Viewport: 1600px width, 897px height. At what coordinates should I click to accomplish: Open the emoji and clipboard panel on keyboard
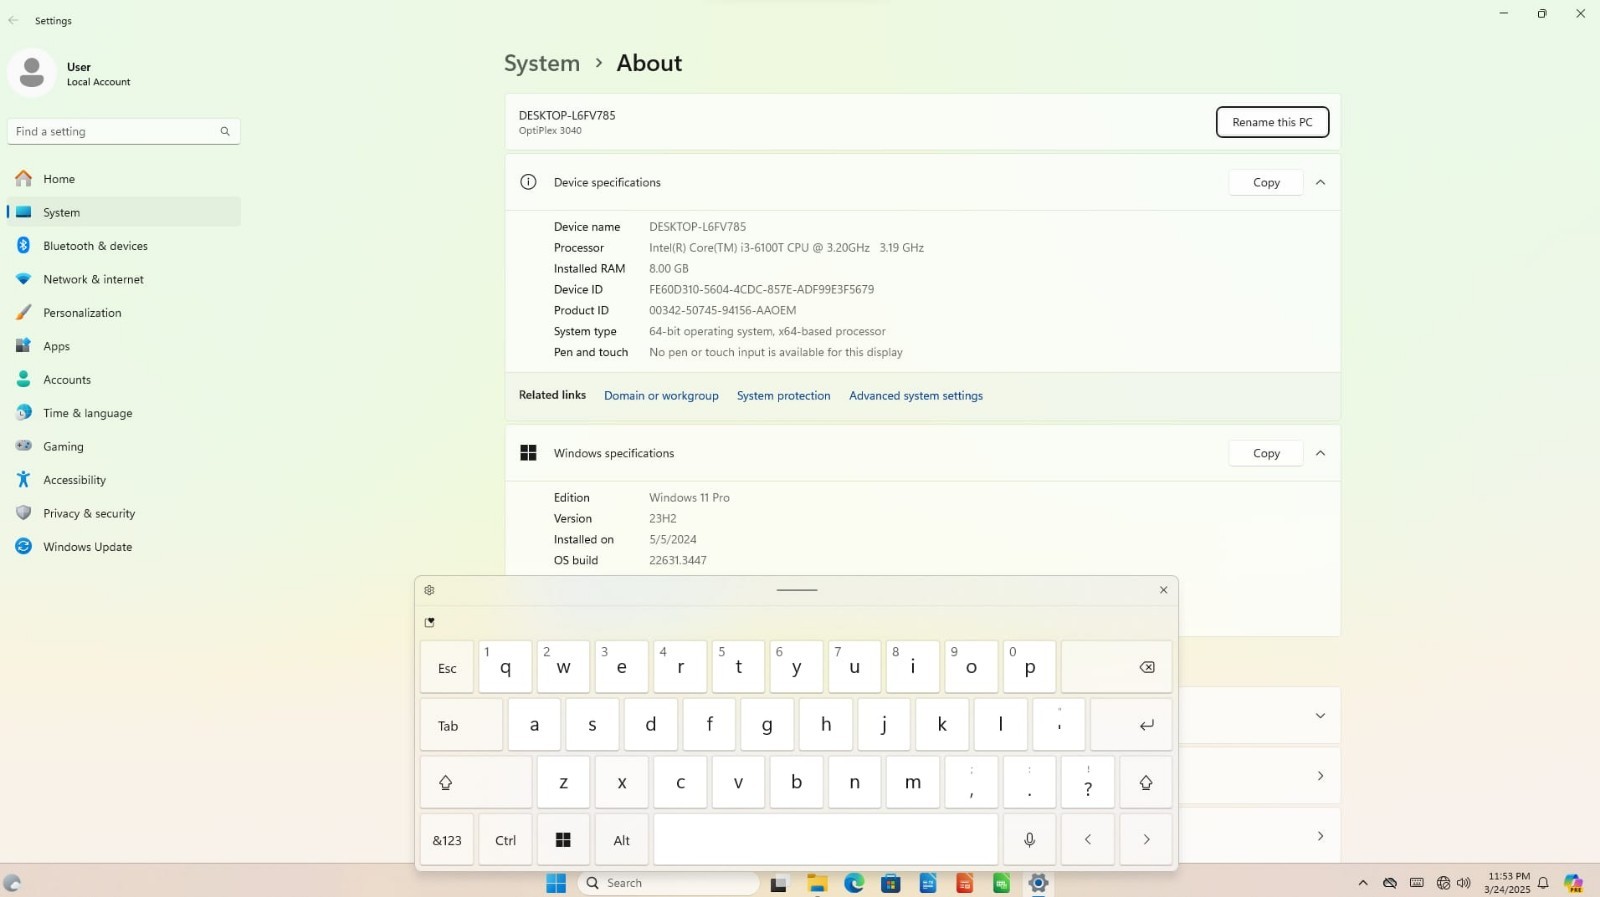point(430,622)
